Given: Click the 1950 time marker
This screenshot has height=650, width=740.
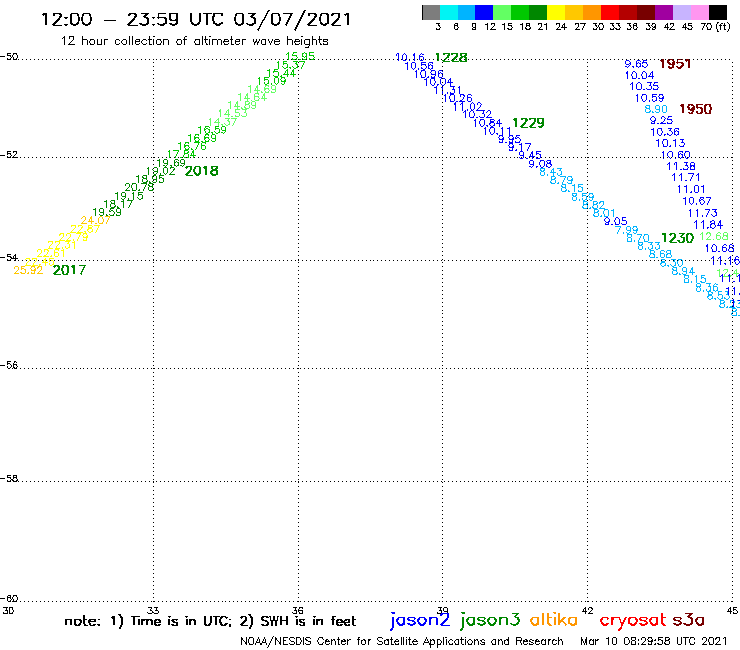Looking at the screenshot, I should point(695,109).
